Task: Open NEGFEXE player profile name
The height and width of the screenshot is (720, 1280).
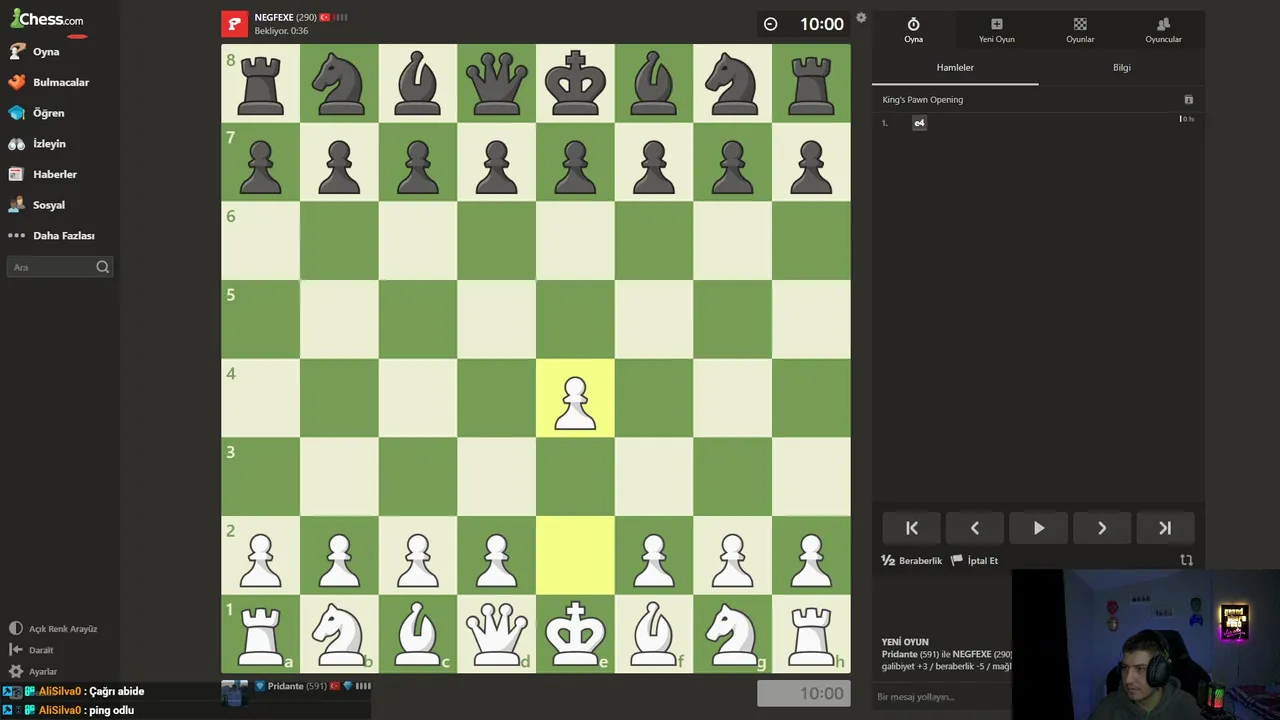Action: point(272,18)
